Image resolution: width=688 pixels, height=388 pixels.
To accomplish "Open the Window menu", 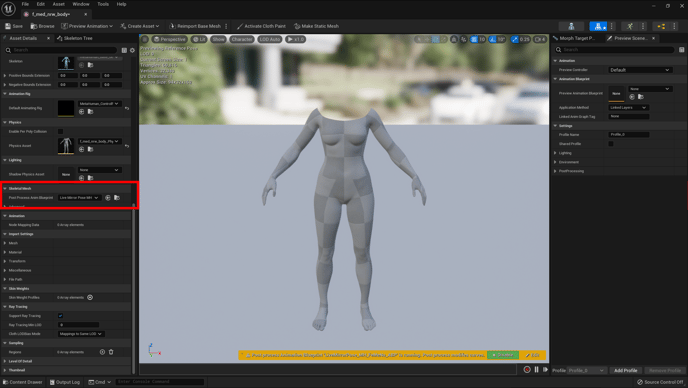I will coord(81,4).
